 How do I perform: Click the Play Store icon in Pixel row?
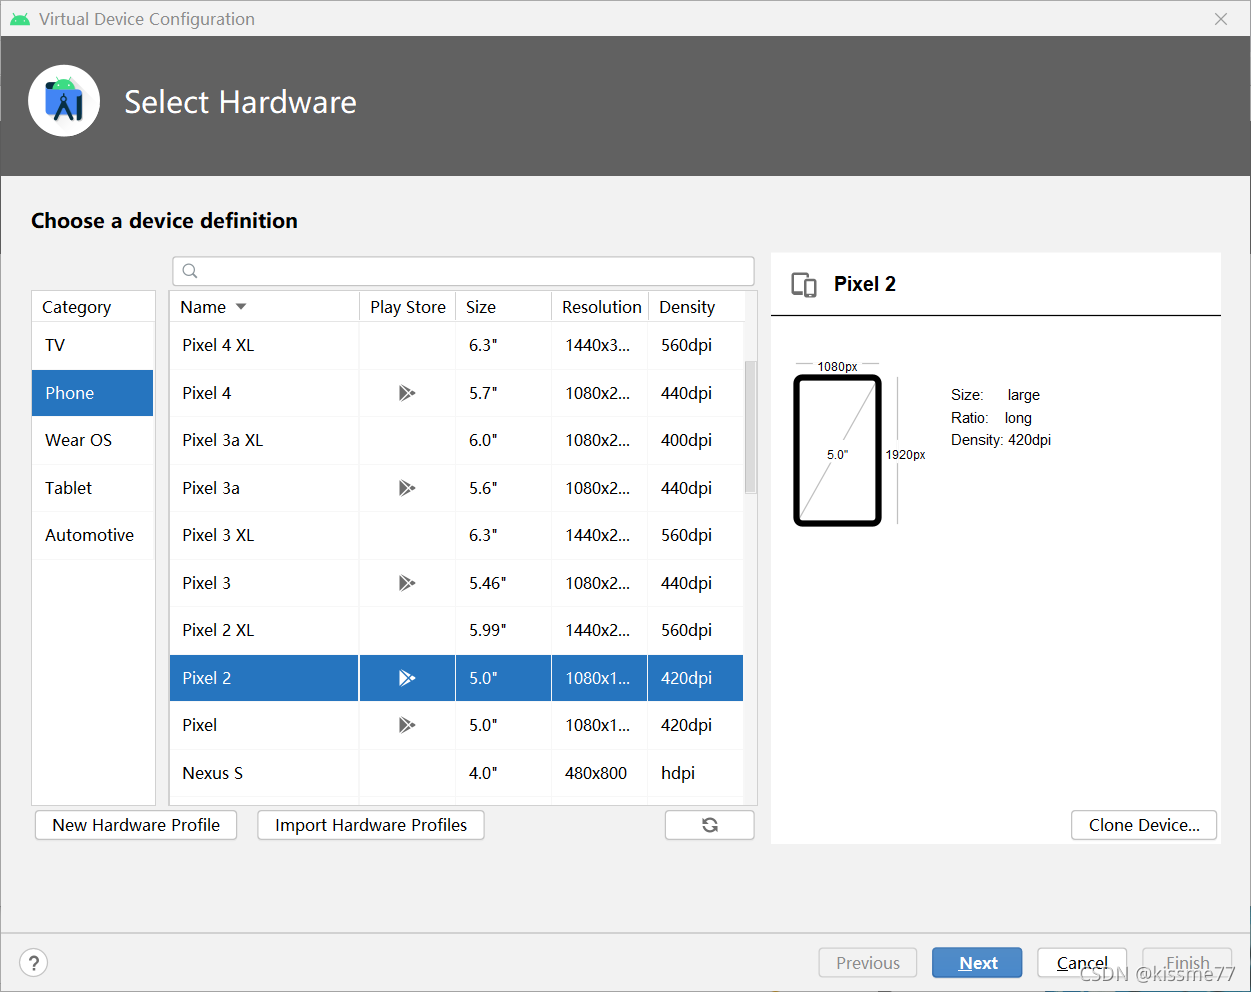coord(406,725)
